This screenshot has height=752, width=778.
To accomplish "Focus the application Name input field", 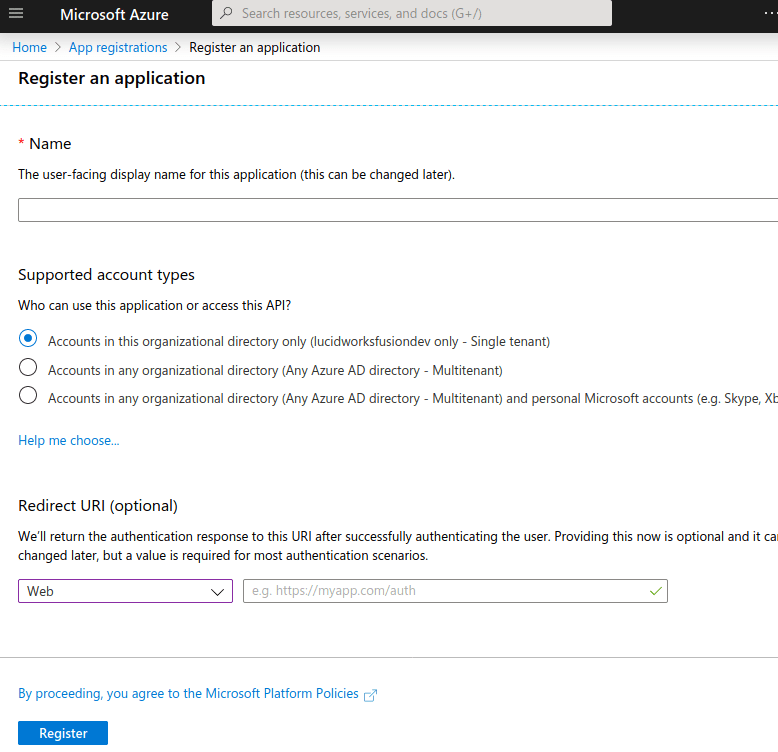I will tap(398, 210).
